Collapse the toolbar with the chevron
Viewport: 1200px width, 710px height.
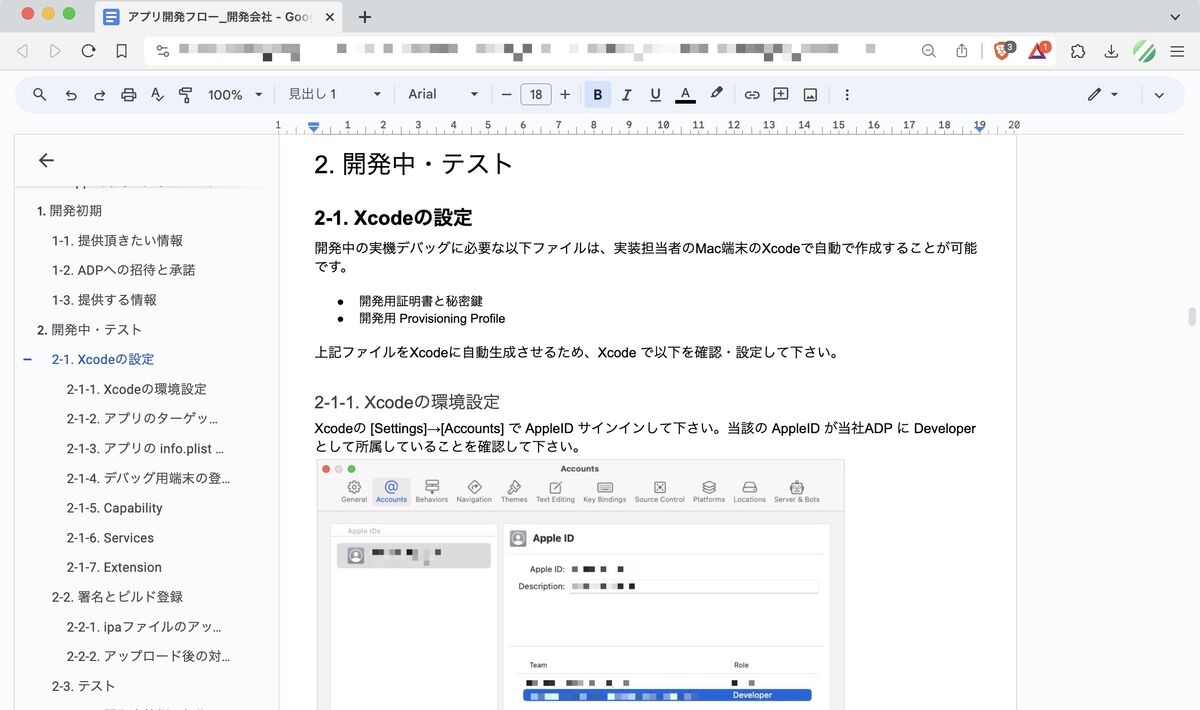pyautogui.click(x=1159, y=95)
